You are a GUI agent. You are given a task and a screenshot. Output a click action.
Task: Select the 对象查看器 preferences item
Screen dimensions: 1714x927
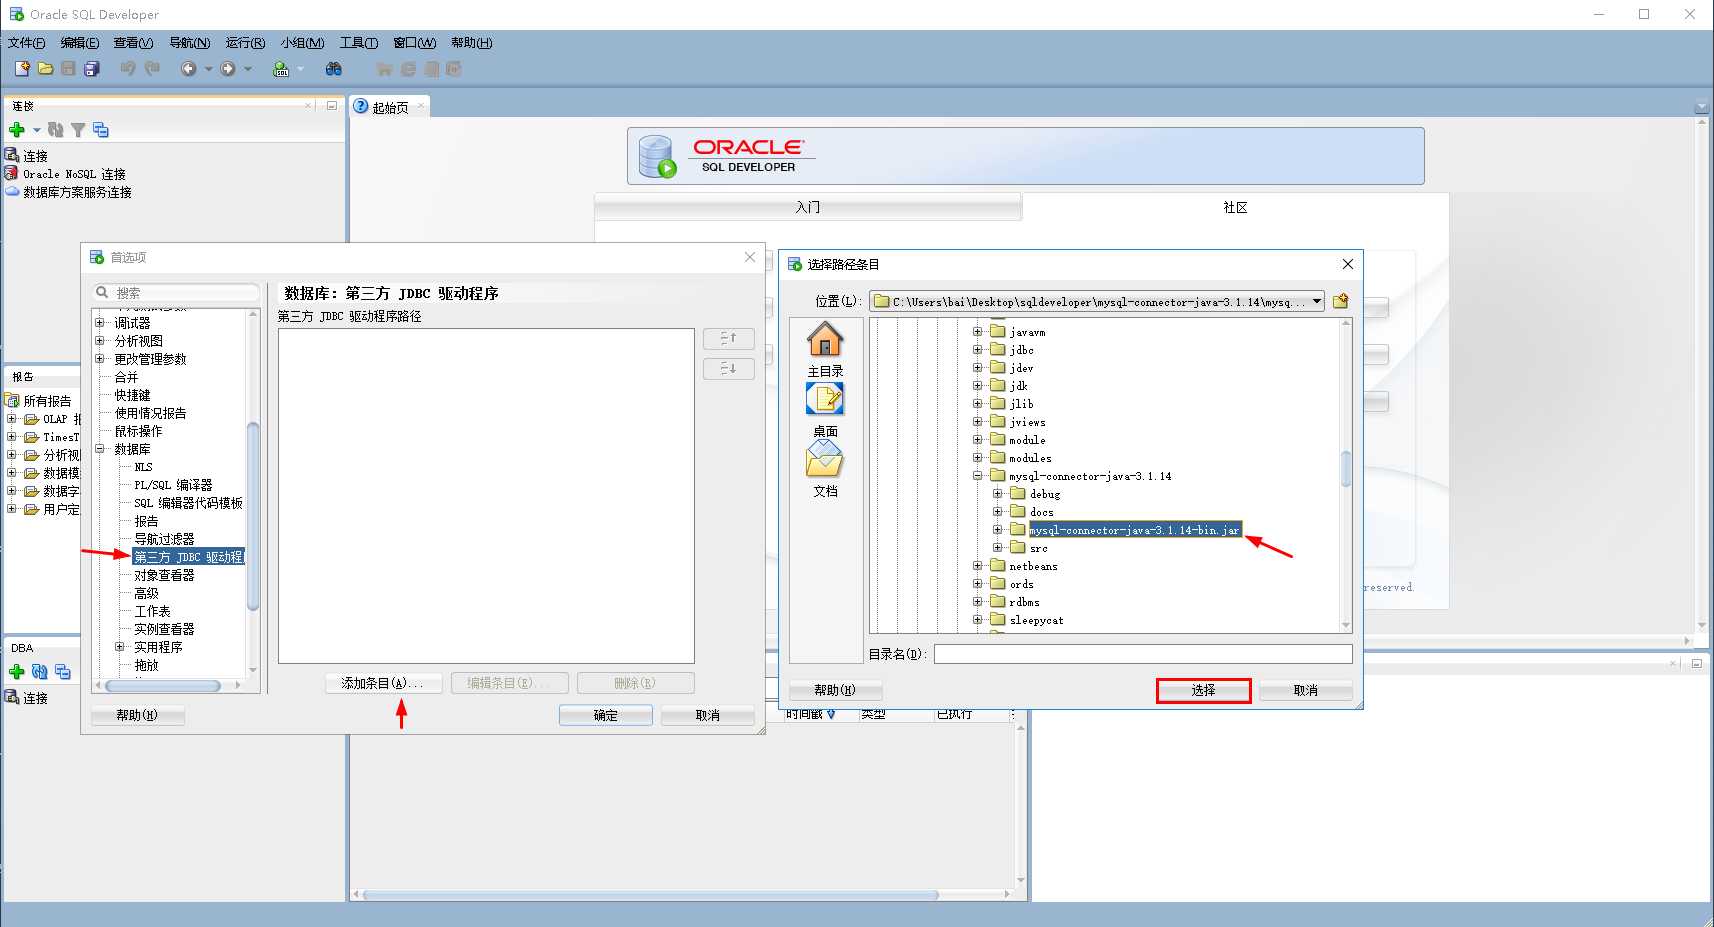164,575
